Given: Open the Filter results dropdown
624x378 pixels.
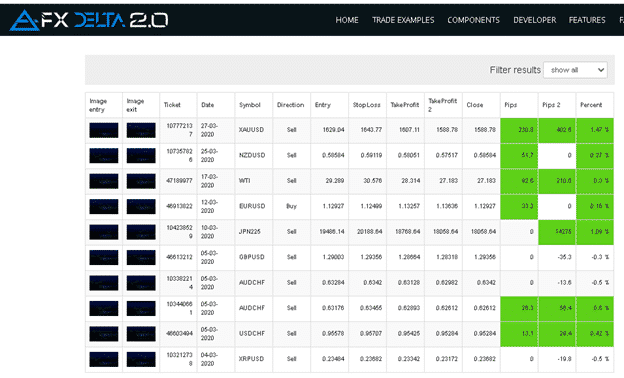Looking at the screenshot, I should [x=575, y=70].
